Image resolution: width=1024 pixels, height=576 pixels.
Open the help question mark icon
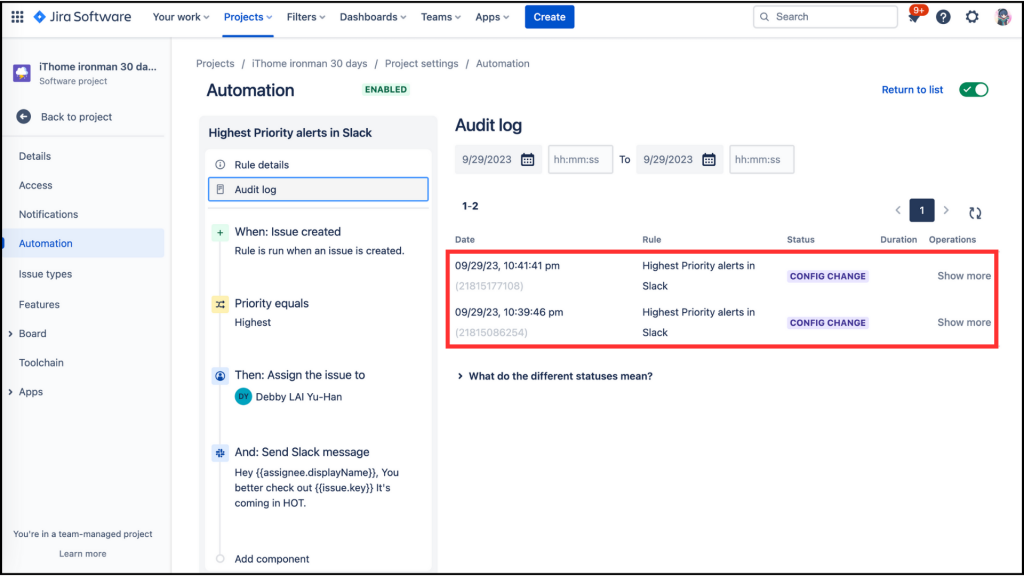coord(943,17)
